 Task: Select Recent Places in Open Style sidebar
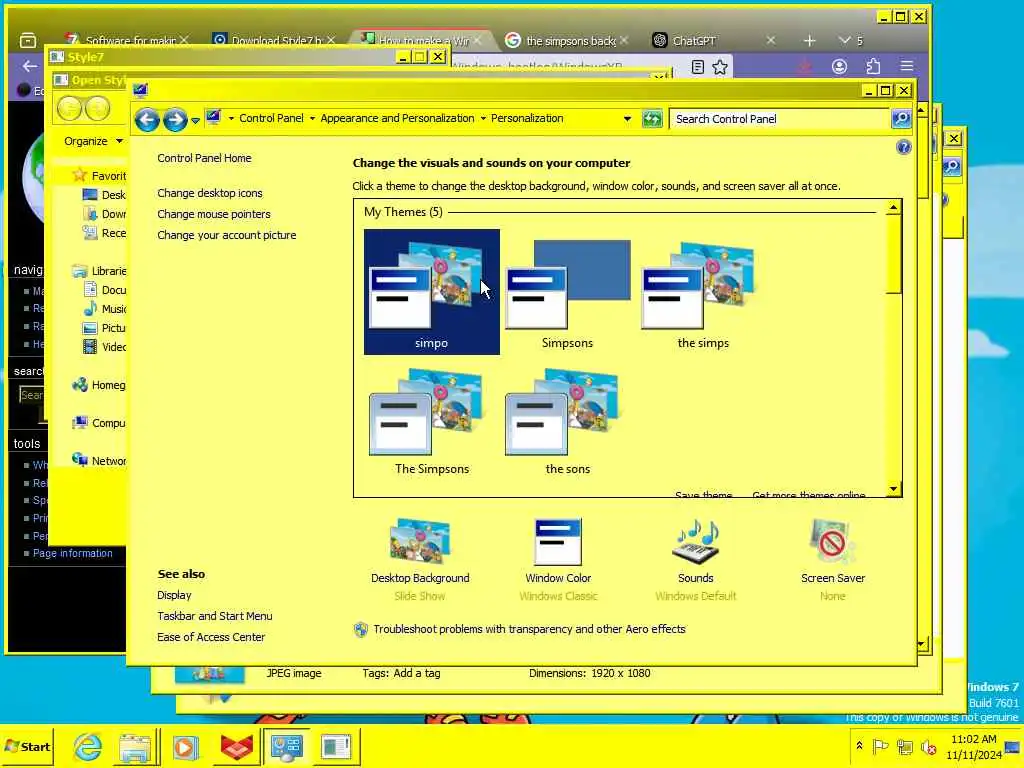(104, 232)
